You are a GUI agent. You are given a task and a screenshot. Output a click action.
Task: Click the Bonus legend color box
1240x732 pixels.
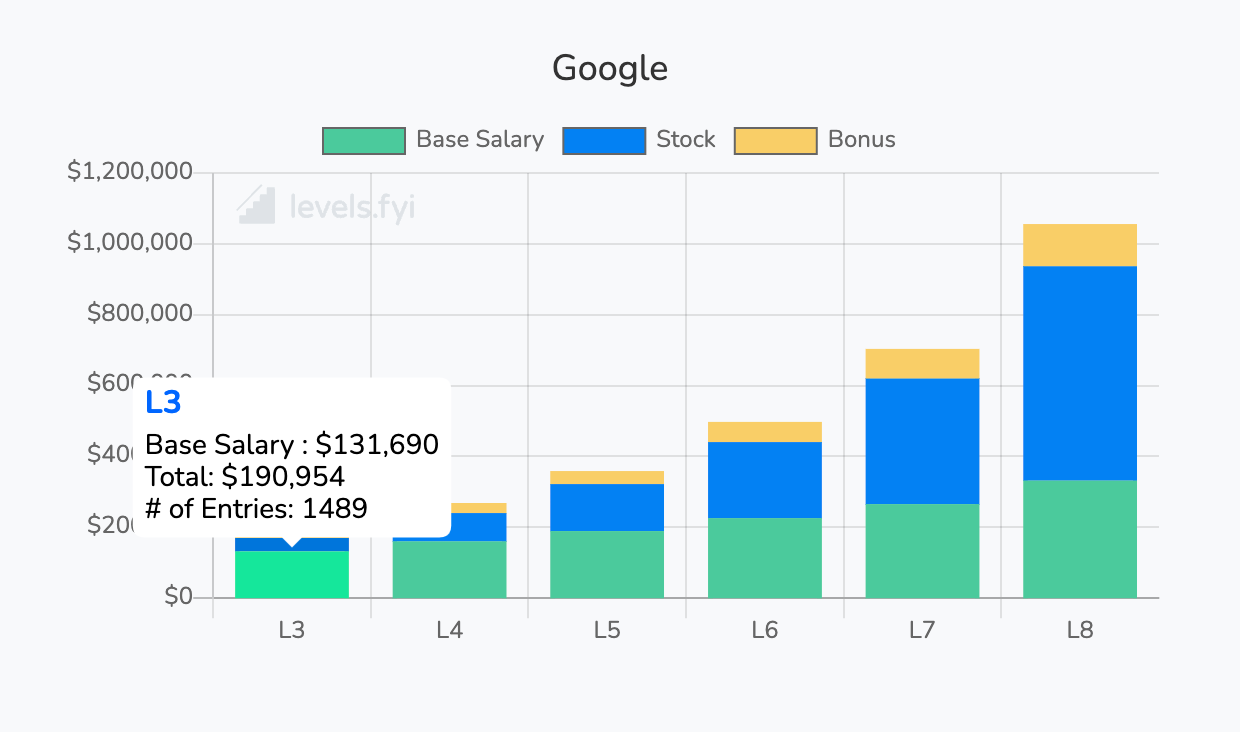(775, 140)
